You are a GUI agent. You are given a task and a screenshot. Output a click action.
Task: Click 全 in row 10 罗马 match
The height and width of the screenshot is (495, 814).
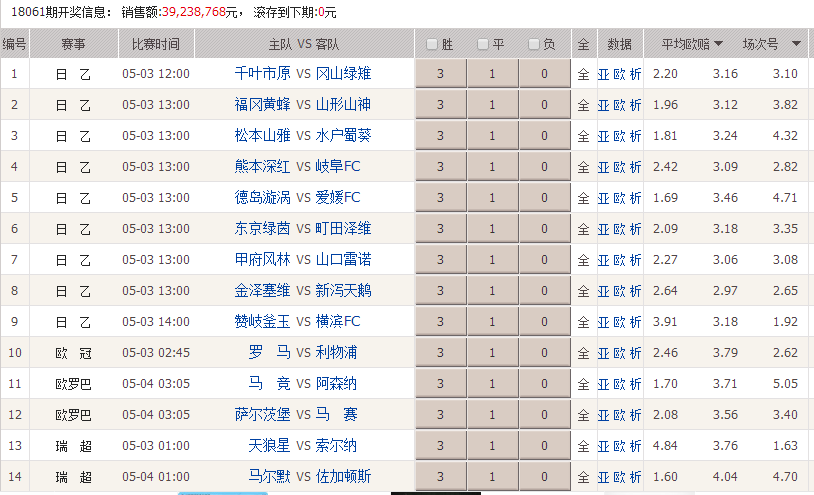point(584,353)
